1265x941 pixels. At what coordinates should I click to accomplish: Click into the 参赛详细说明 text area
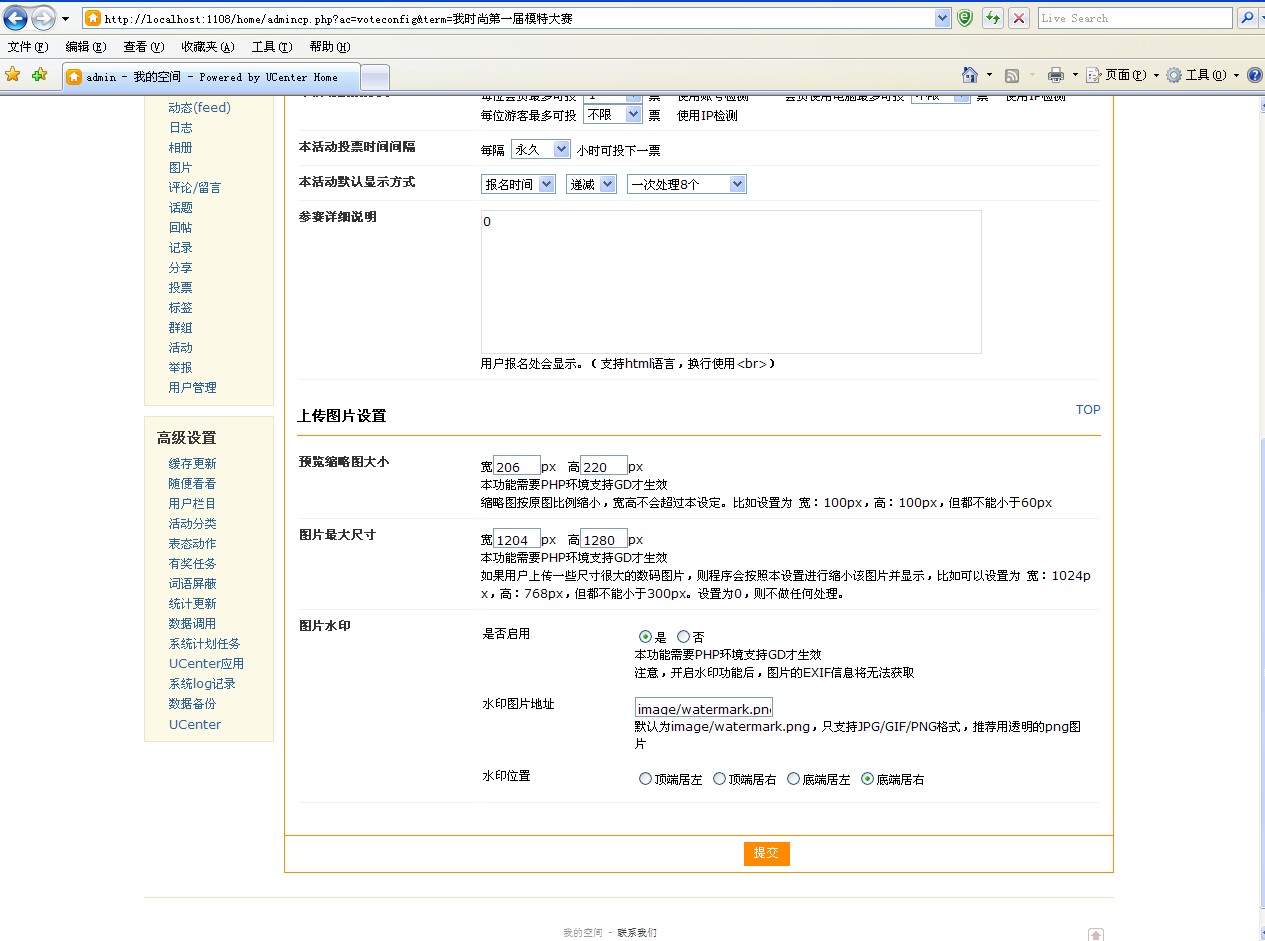[731, 282]
